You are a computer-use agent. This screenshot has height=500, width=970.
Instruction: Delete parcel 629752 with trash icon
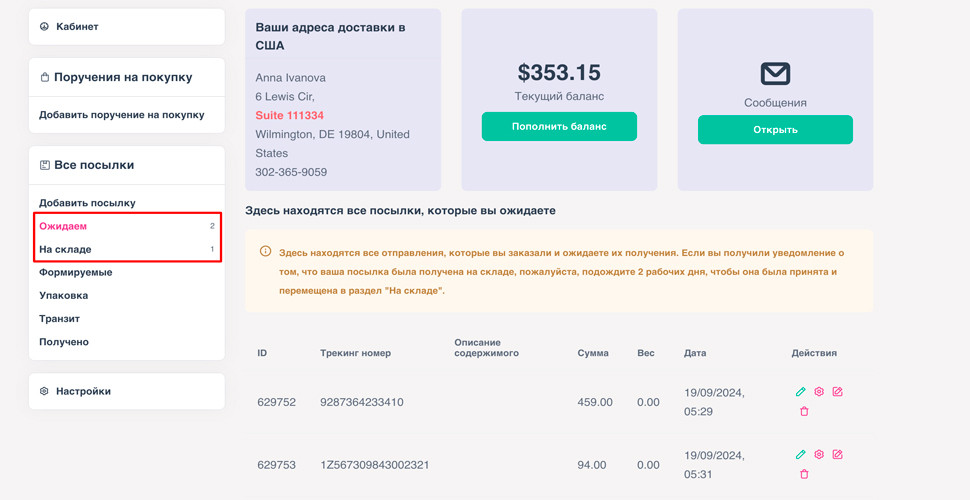tap(804, 411)
